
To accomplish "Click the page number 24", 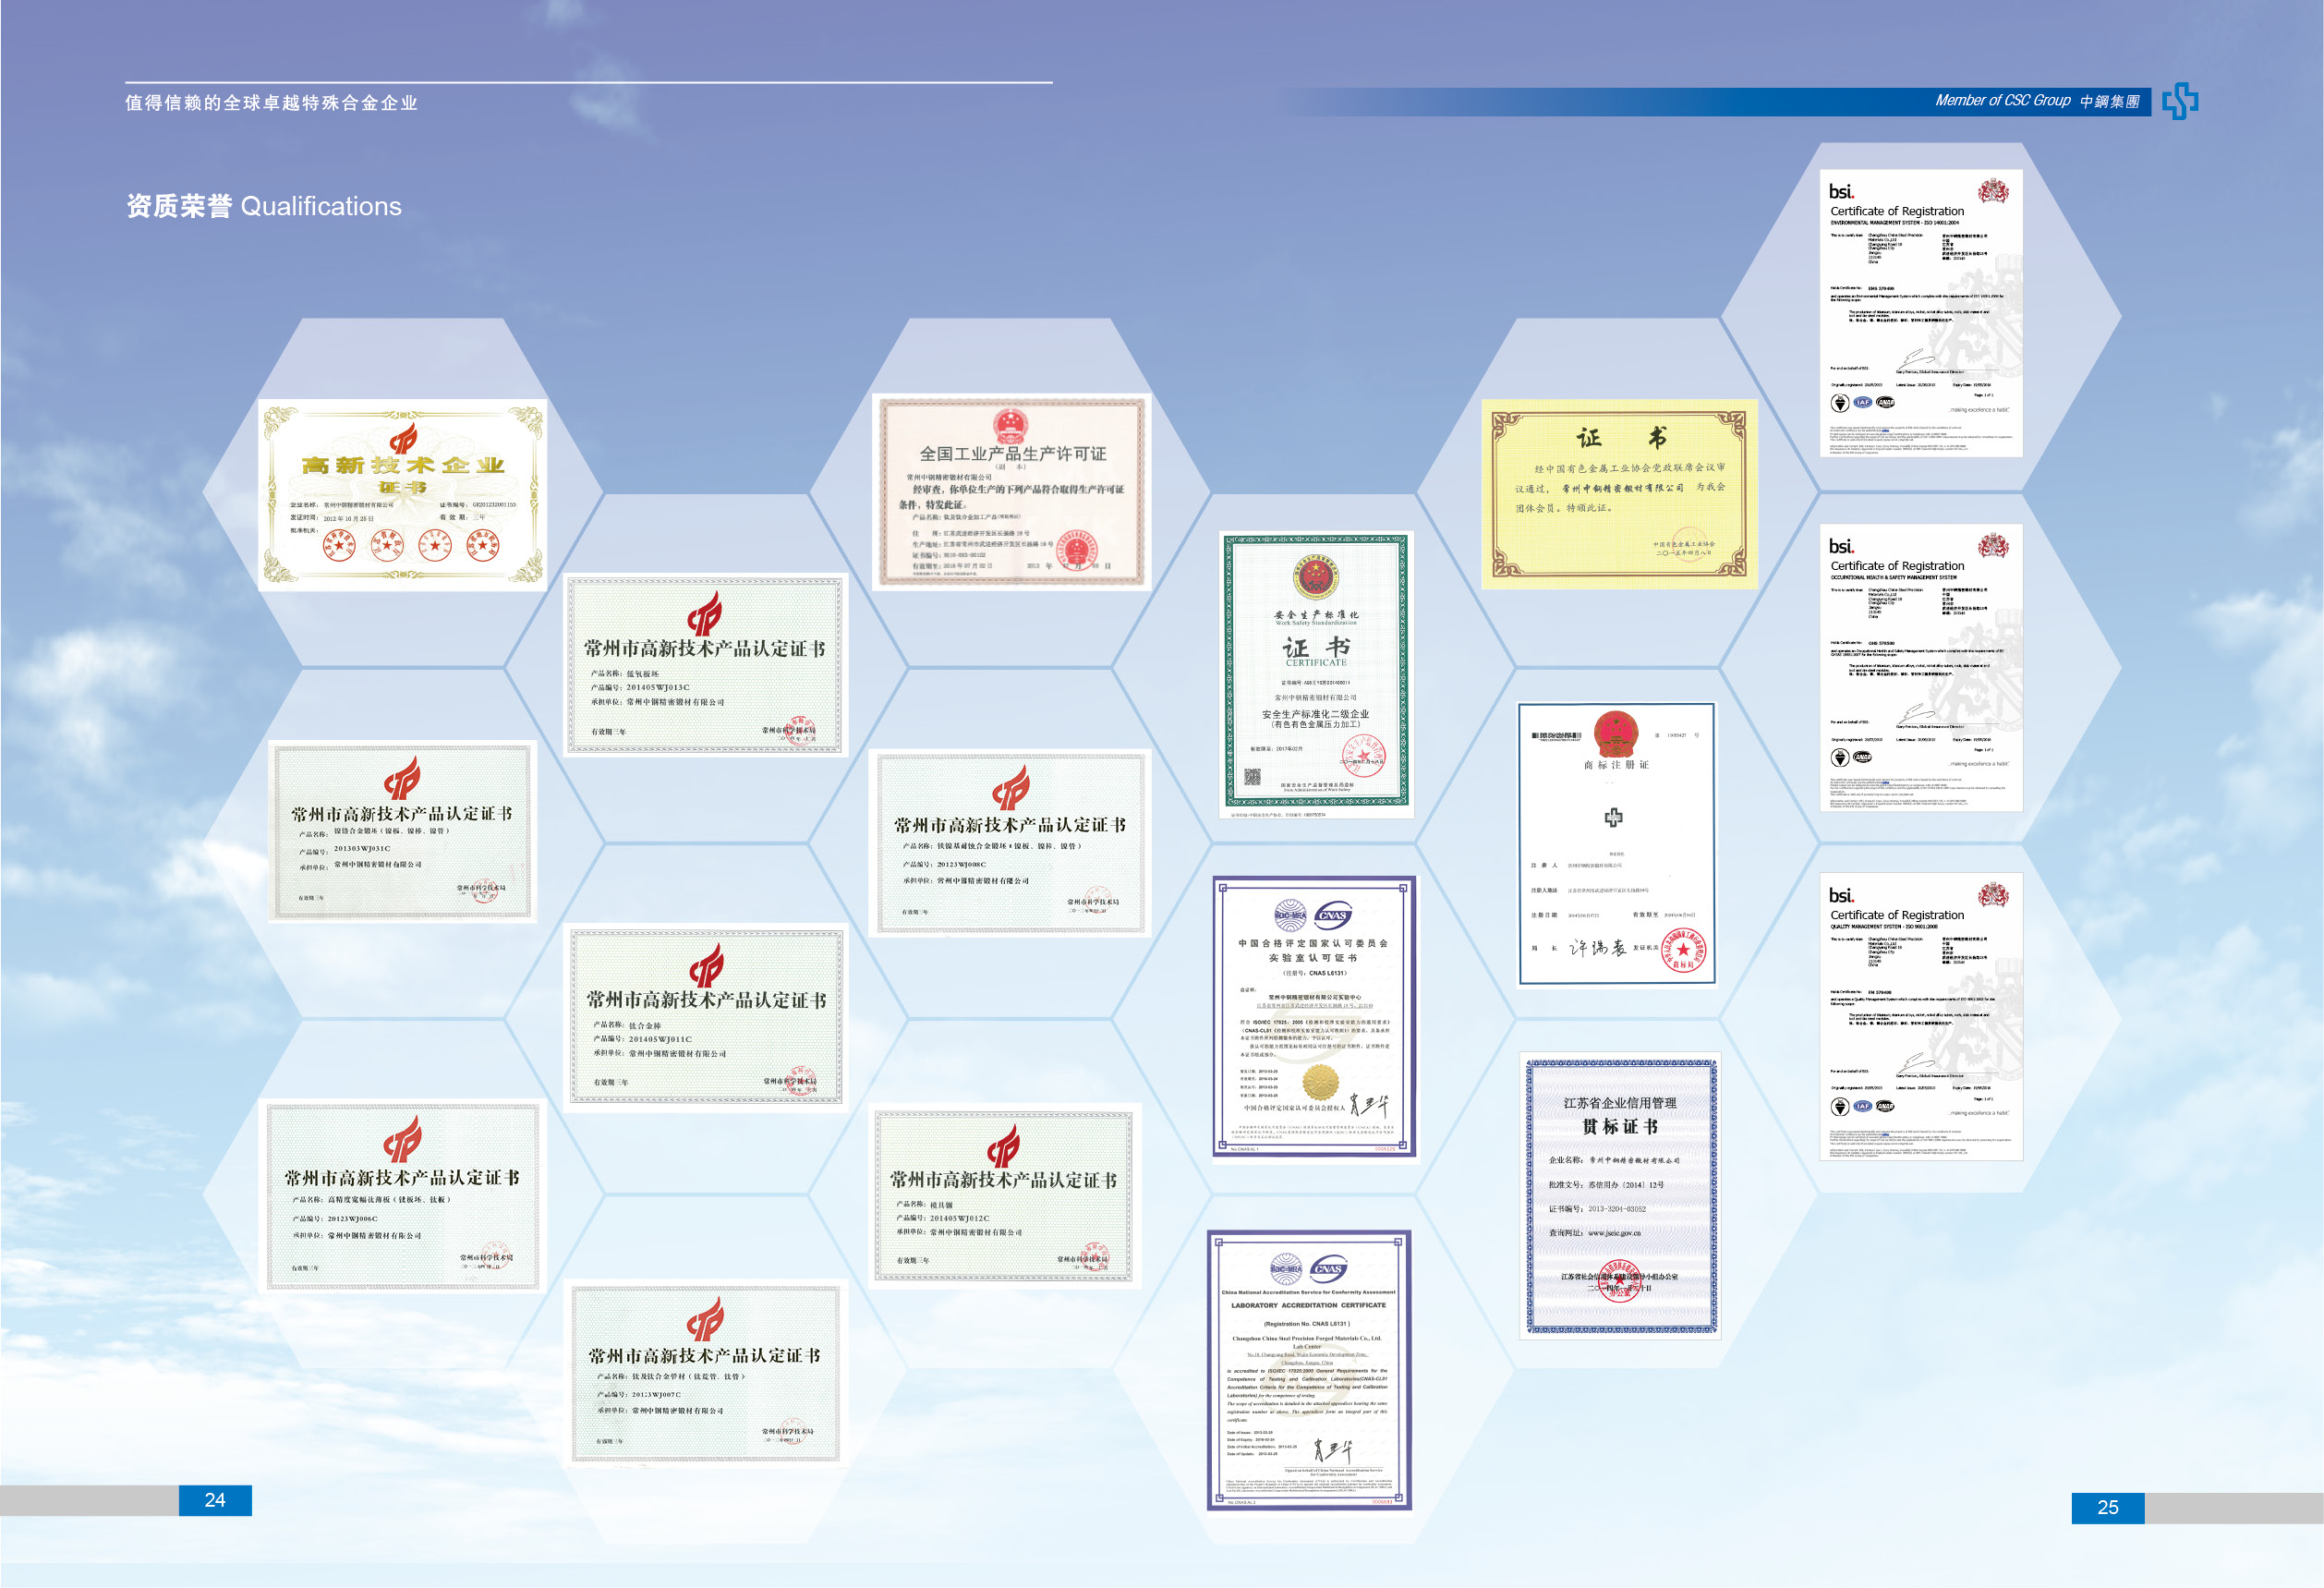I will 215,1500.
